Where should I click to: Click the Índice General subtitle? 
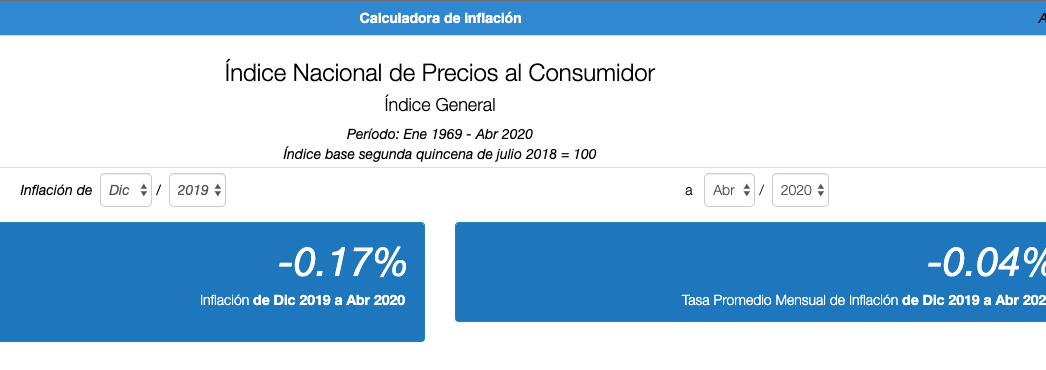[x=440, y=105]
